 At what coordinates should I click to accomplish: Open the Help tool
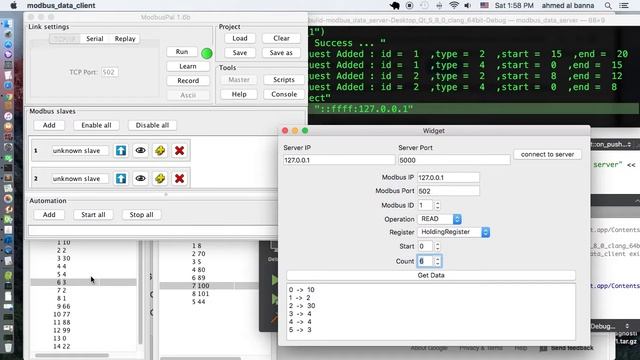coord(239,94)
